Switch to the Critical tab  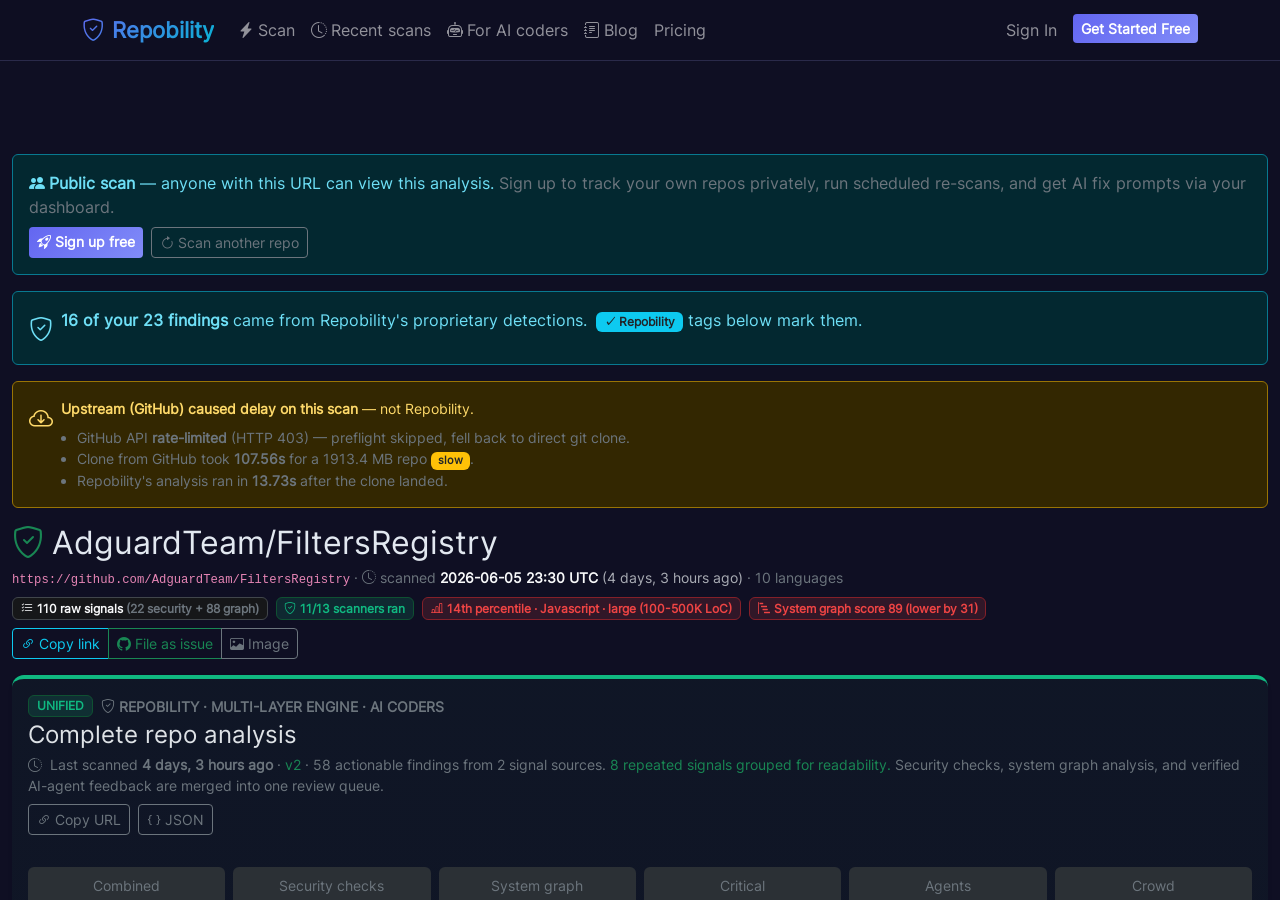tap(742, 885)
